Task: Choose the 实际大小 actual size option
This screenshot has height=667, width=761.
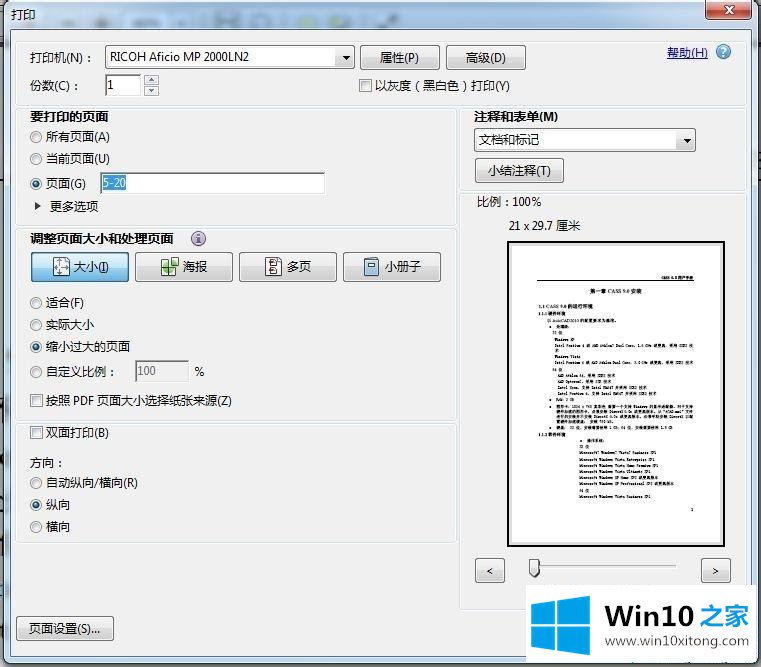Action: point(36,325)
